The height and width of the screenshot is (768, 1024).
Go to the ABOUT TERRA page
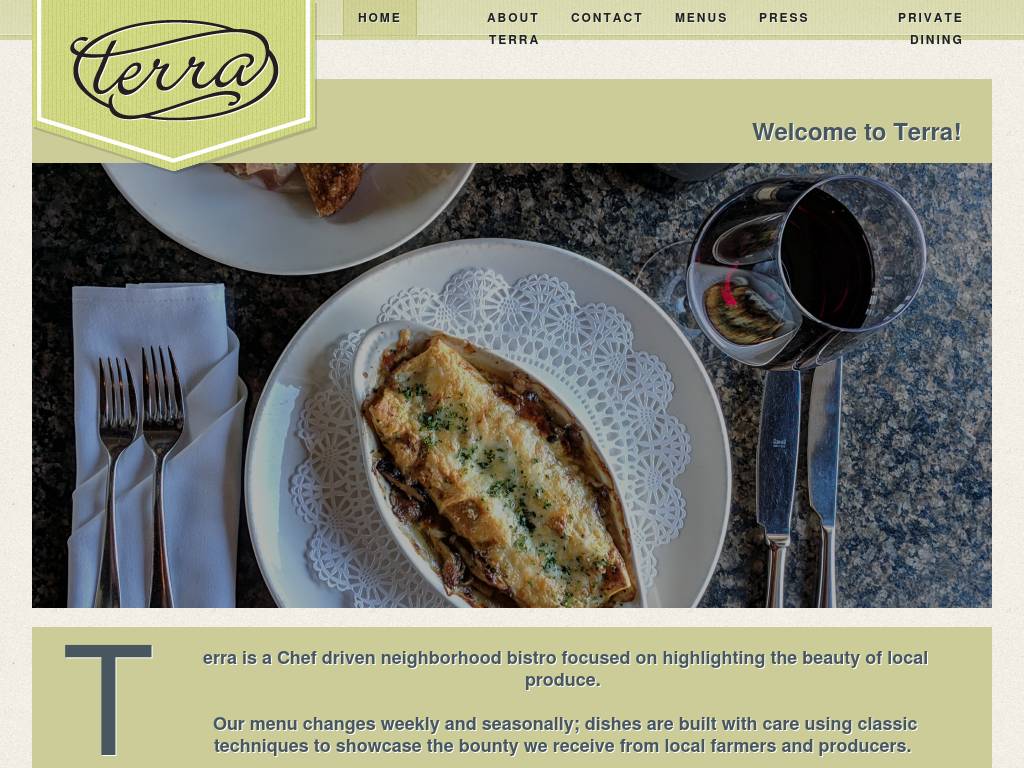point(513,29)
